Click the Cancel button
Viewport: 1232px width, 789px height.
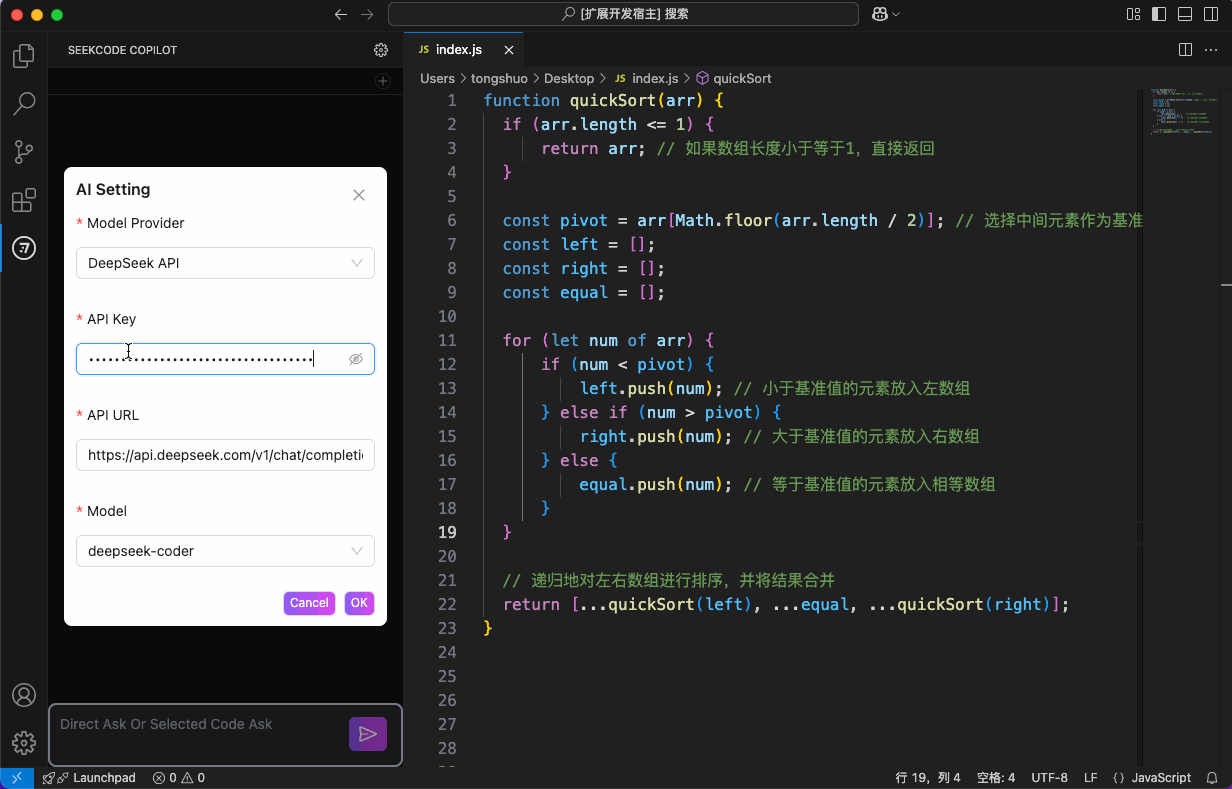(x=309, y=603)
